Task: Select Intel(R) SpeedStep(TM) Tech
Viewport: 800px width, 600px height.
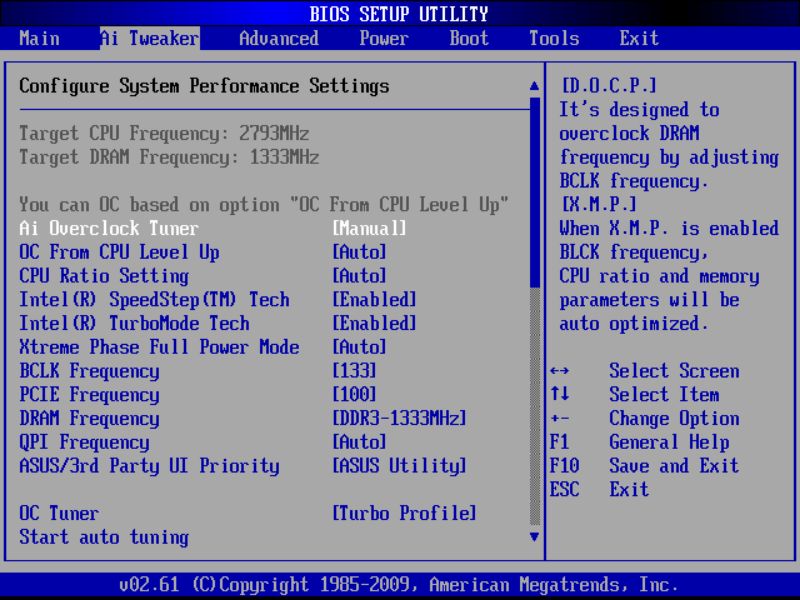Action: click(x=154, y=299)
